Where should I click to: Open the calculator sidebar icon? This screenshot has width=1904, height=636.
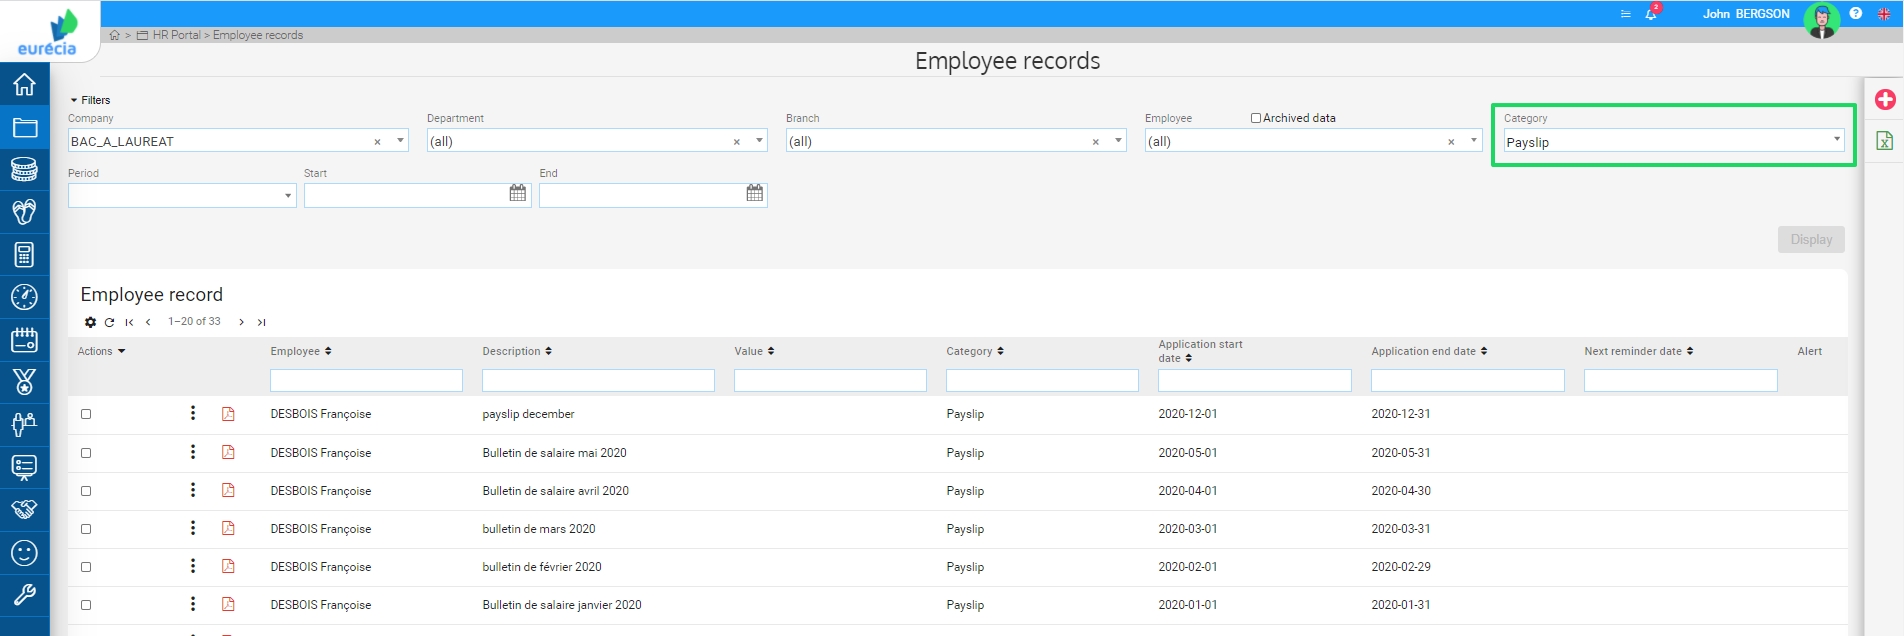(24, 255)
